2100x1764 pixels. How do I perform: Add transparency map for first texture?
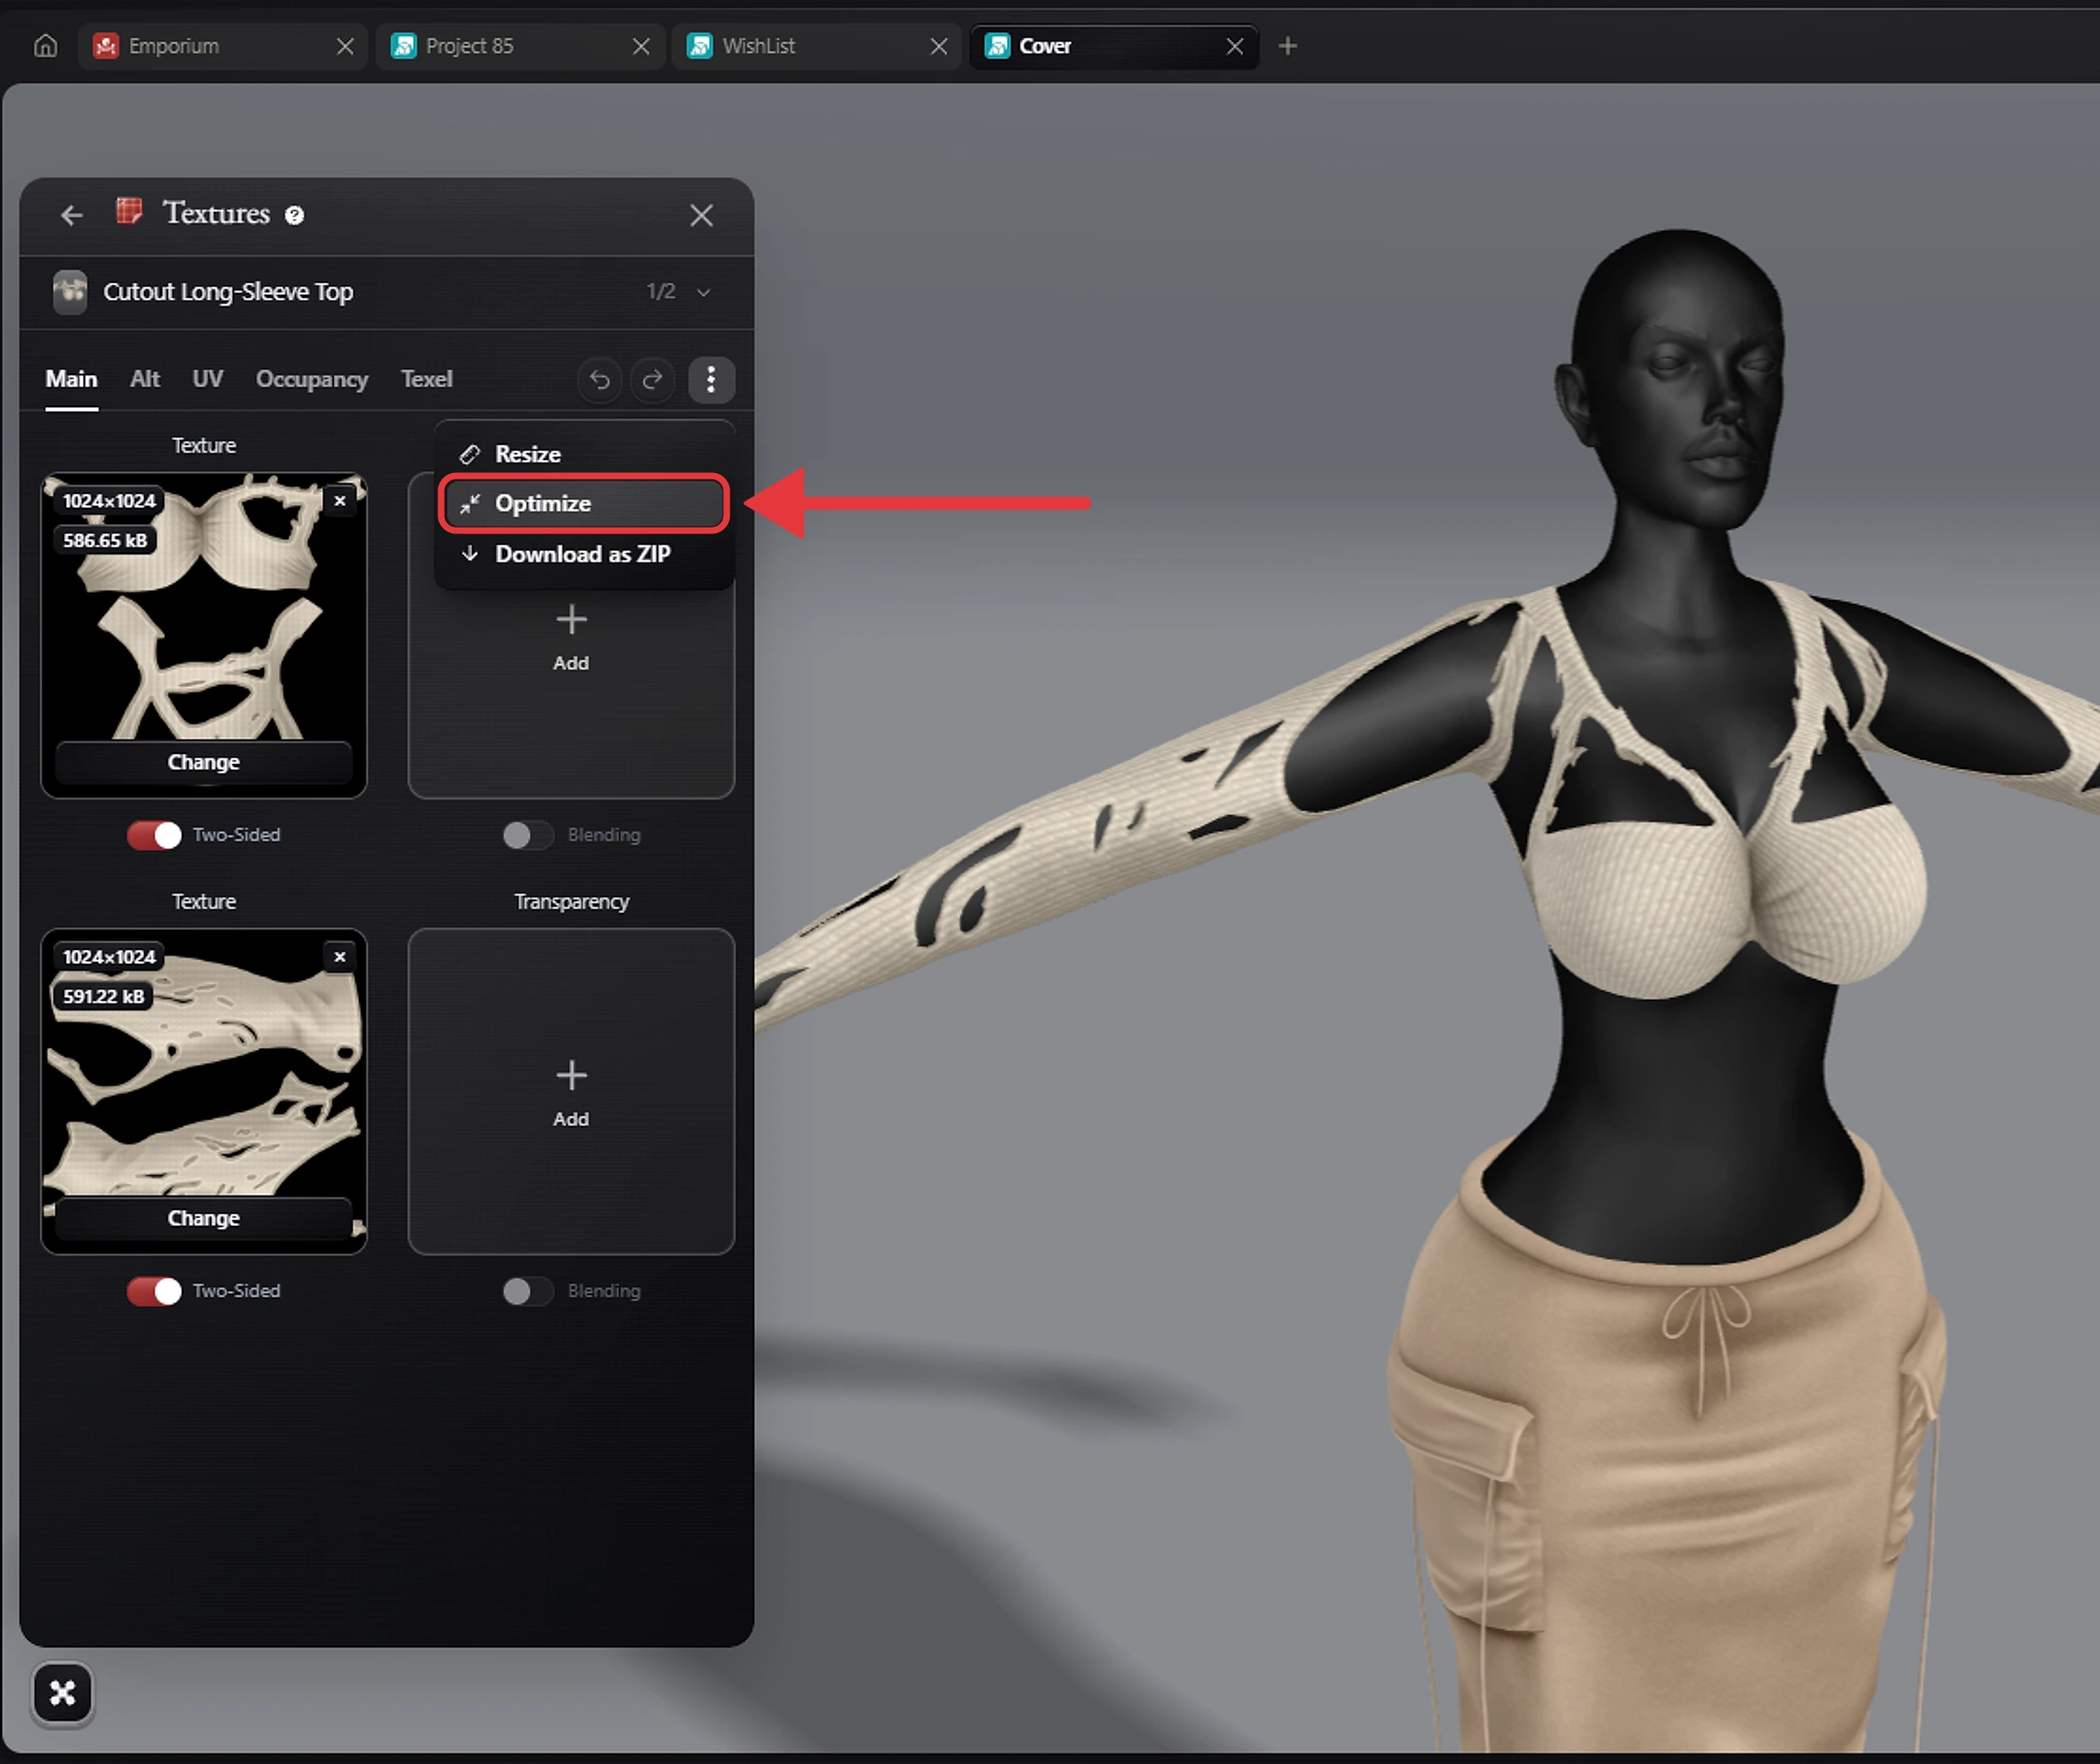tap(571, 637)
